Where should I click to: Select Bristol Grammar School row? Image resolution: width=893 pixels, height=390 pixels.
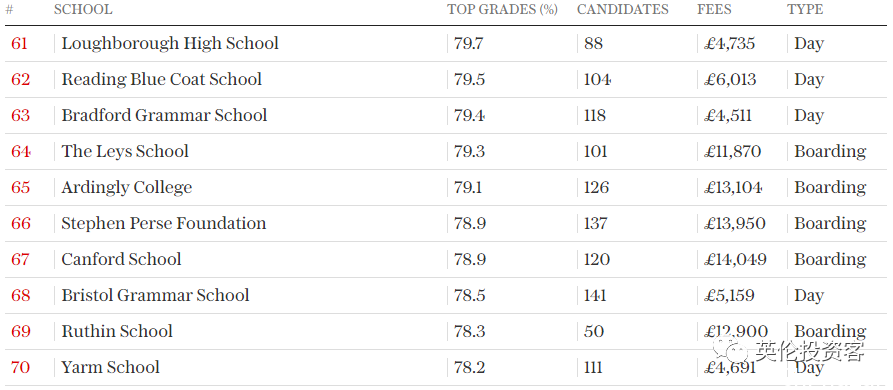tap(446, 295)
